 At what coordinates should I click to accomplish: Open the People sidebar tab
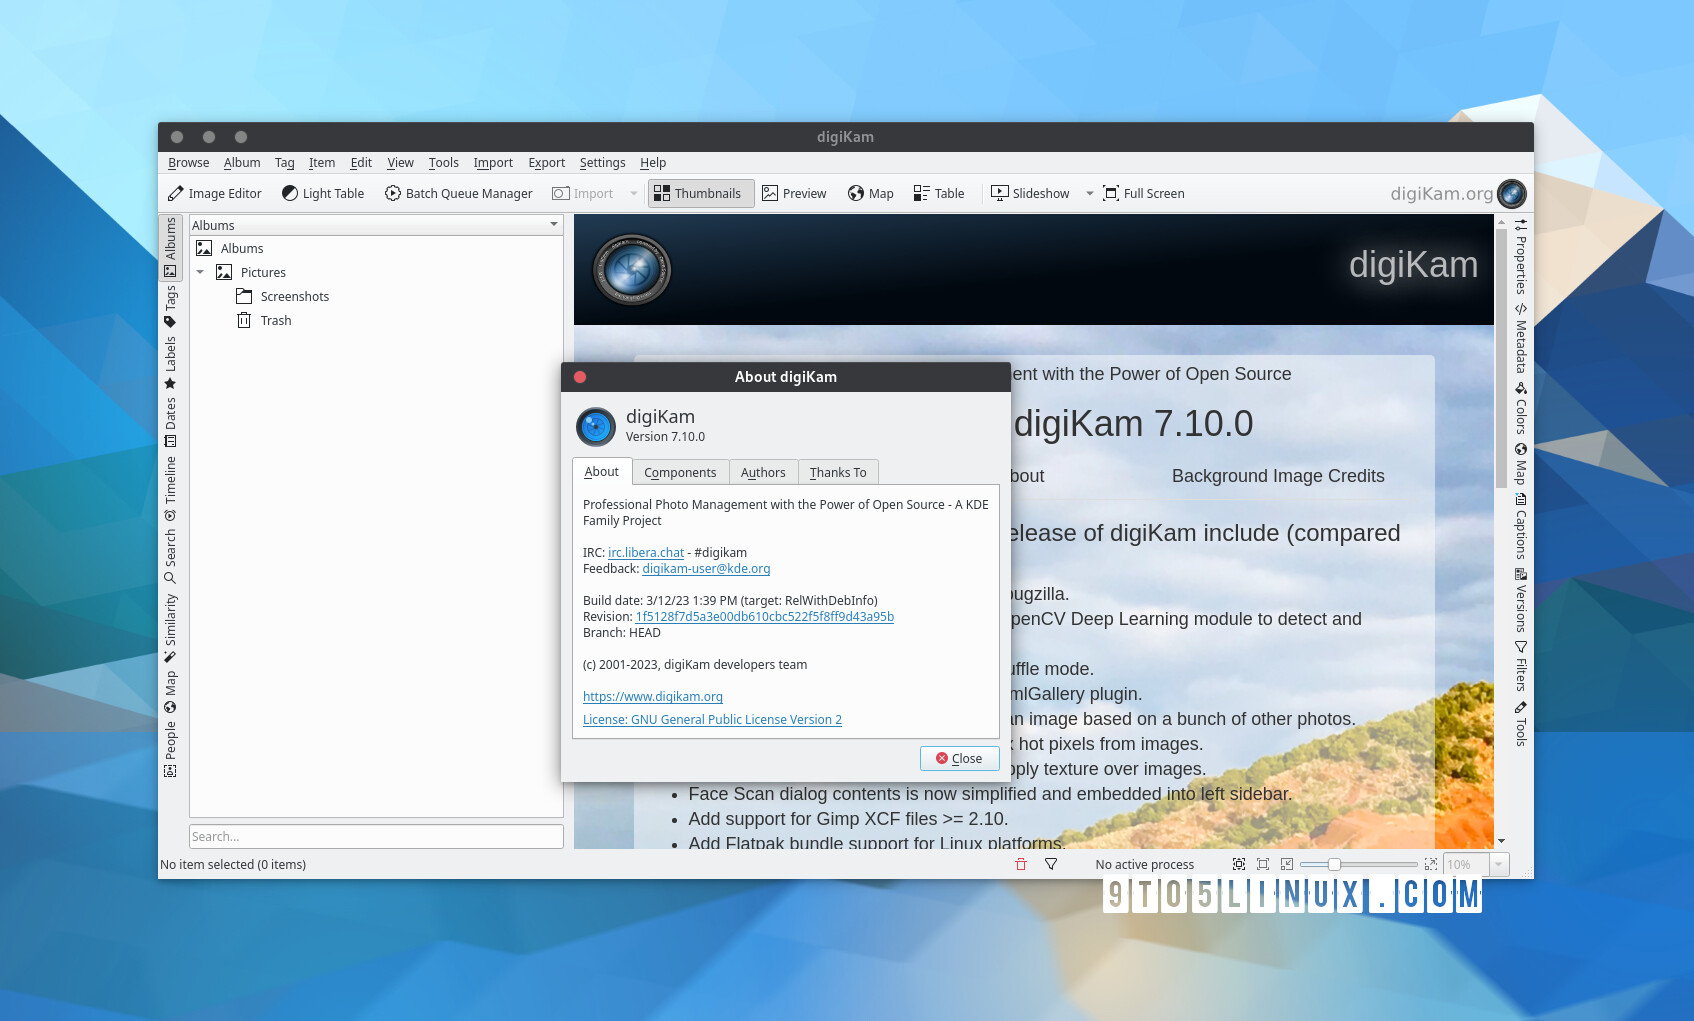coord(170,748)
